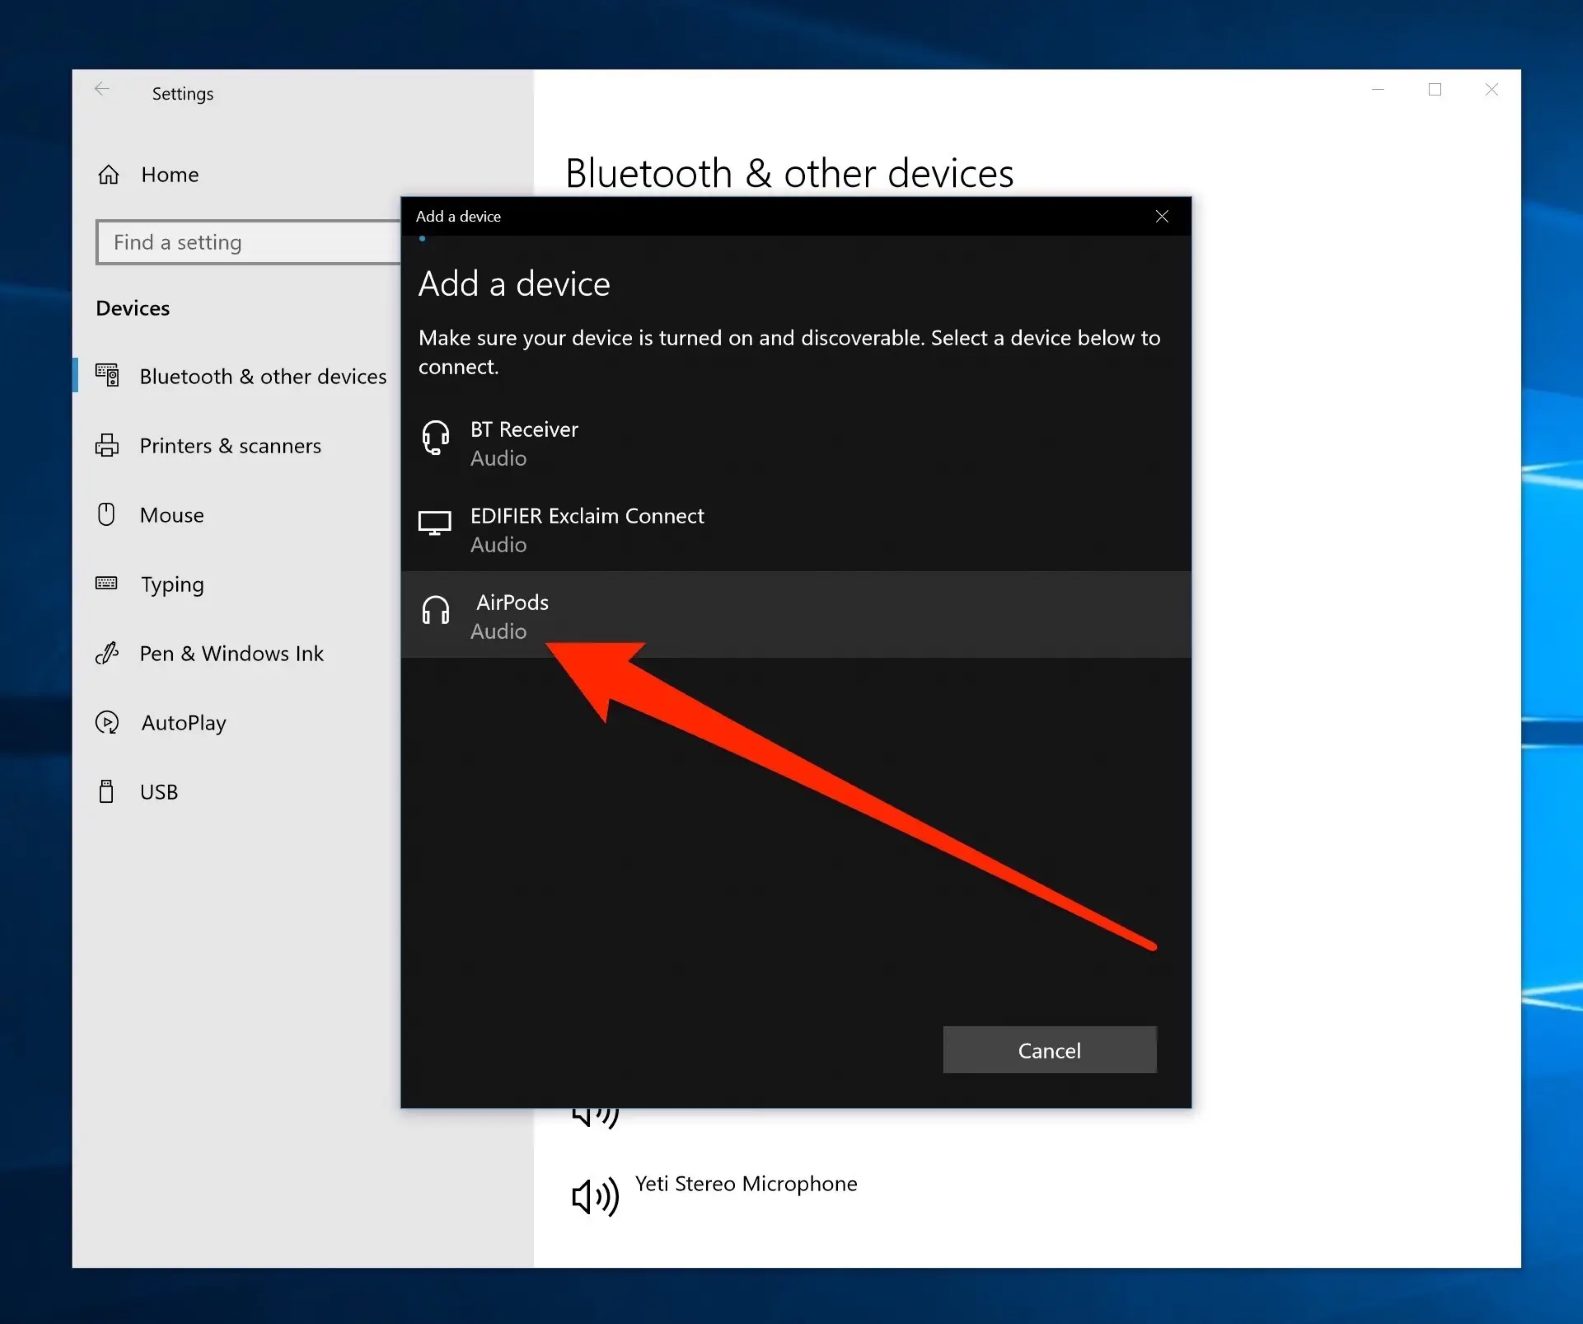
Task: Click the BT Receiver headset icon
Action: pyautogui.click(x=436, y=438)
